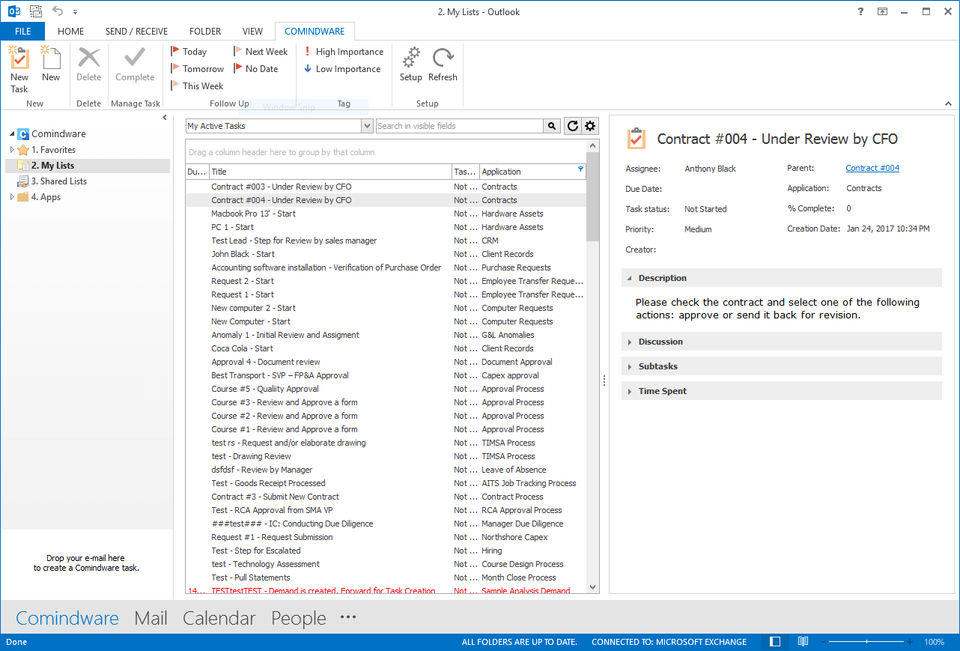
Task: Switch to normal view in status bar
Action: tap(775, 641)
